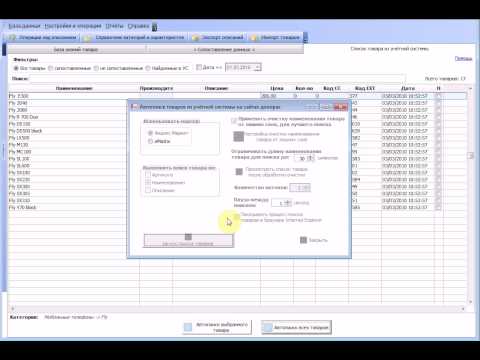
Task: Click the 'Импорт товаров' toolbar button
Action: [x=276, y=38]
